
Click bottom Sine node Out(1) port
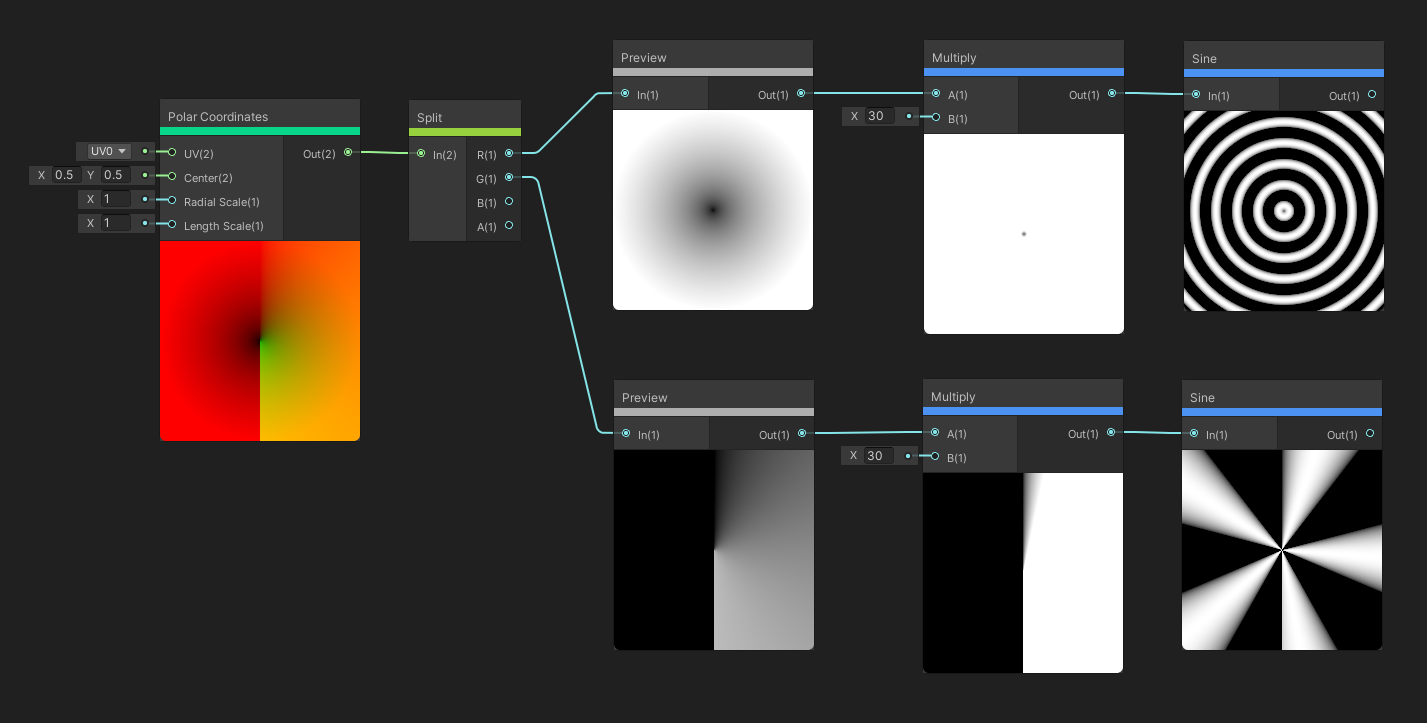pyautogui.click(x=1369, y=434)
